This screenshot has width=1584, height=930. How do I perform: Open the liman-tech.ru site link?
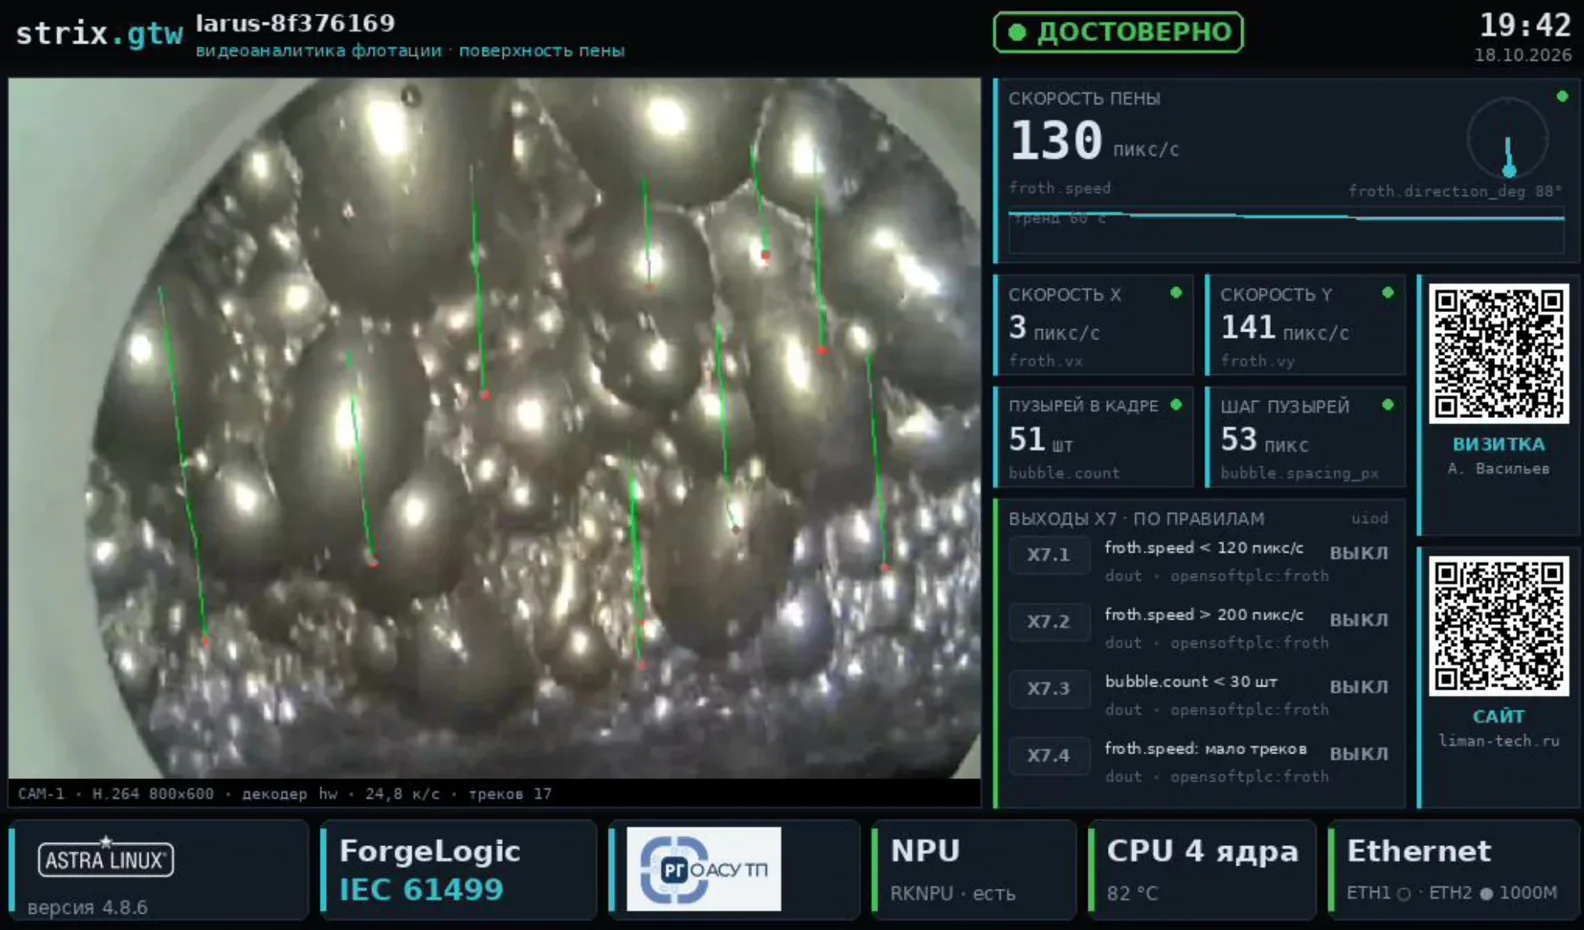(x=1498, y=741)
